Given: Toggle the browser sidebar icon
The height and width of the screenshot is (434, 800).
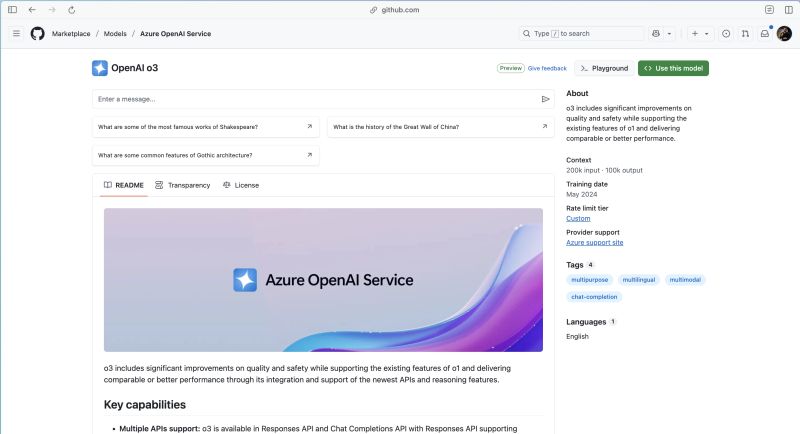Looking at the screenshot, I should 12,10.
